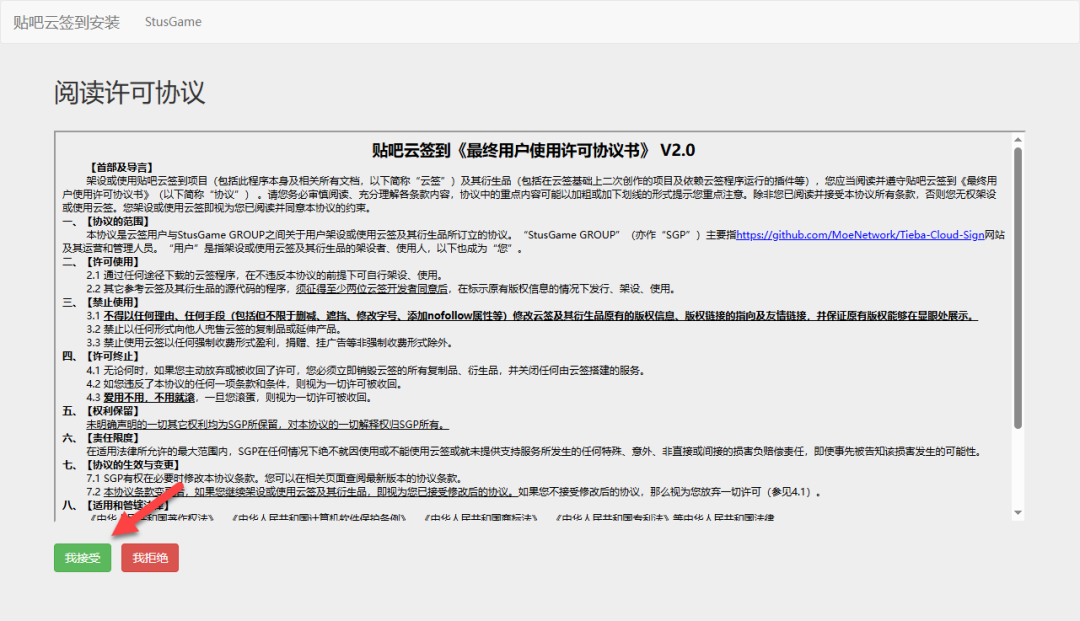
Task: Click the agreement scrollbar down arrow
Action: tap(1018, 514)
